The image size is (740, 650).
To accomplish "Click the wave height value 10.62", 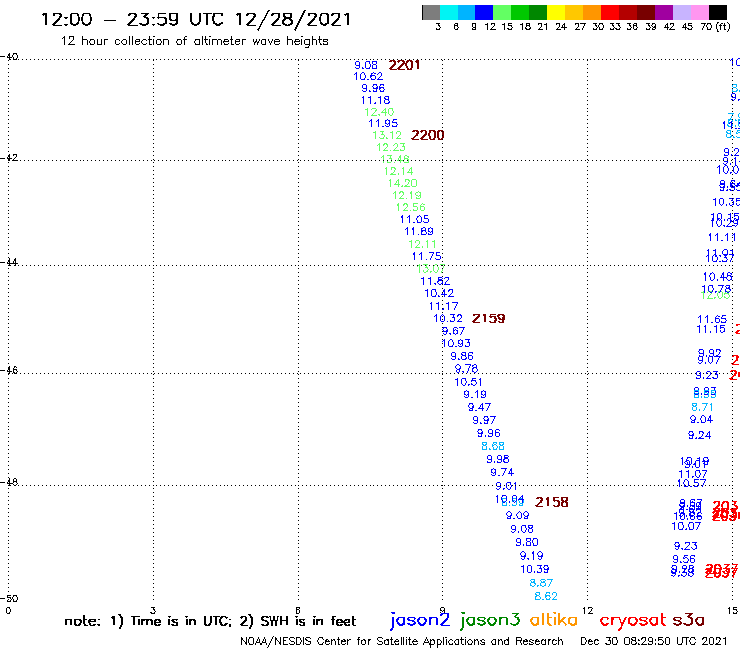I will pos(368,76).
